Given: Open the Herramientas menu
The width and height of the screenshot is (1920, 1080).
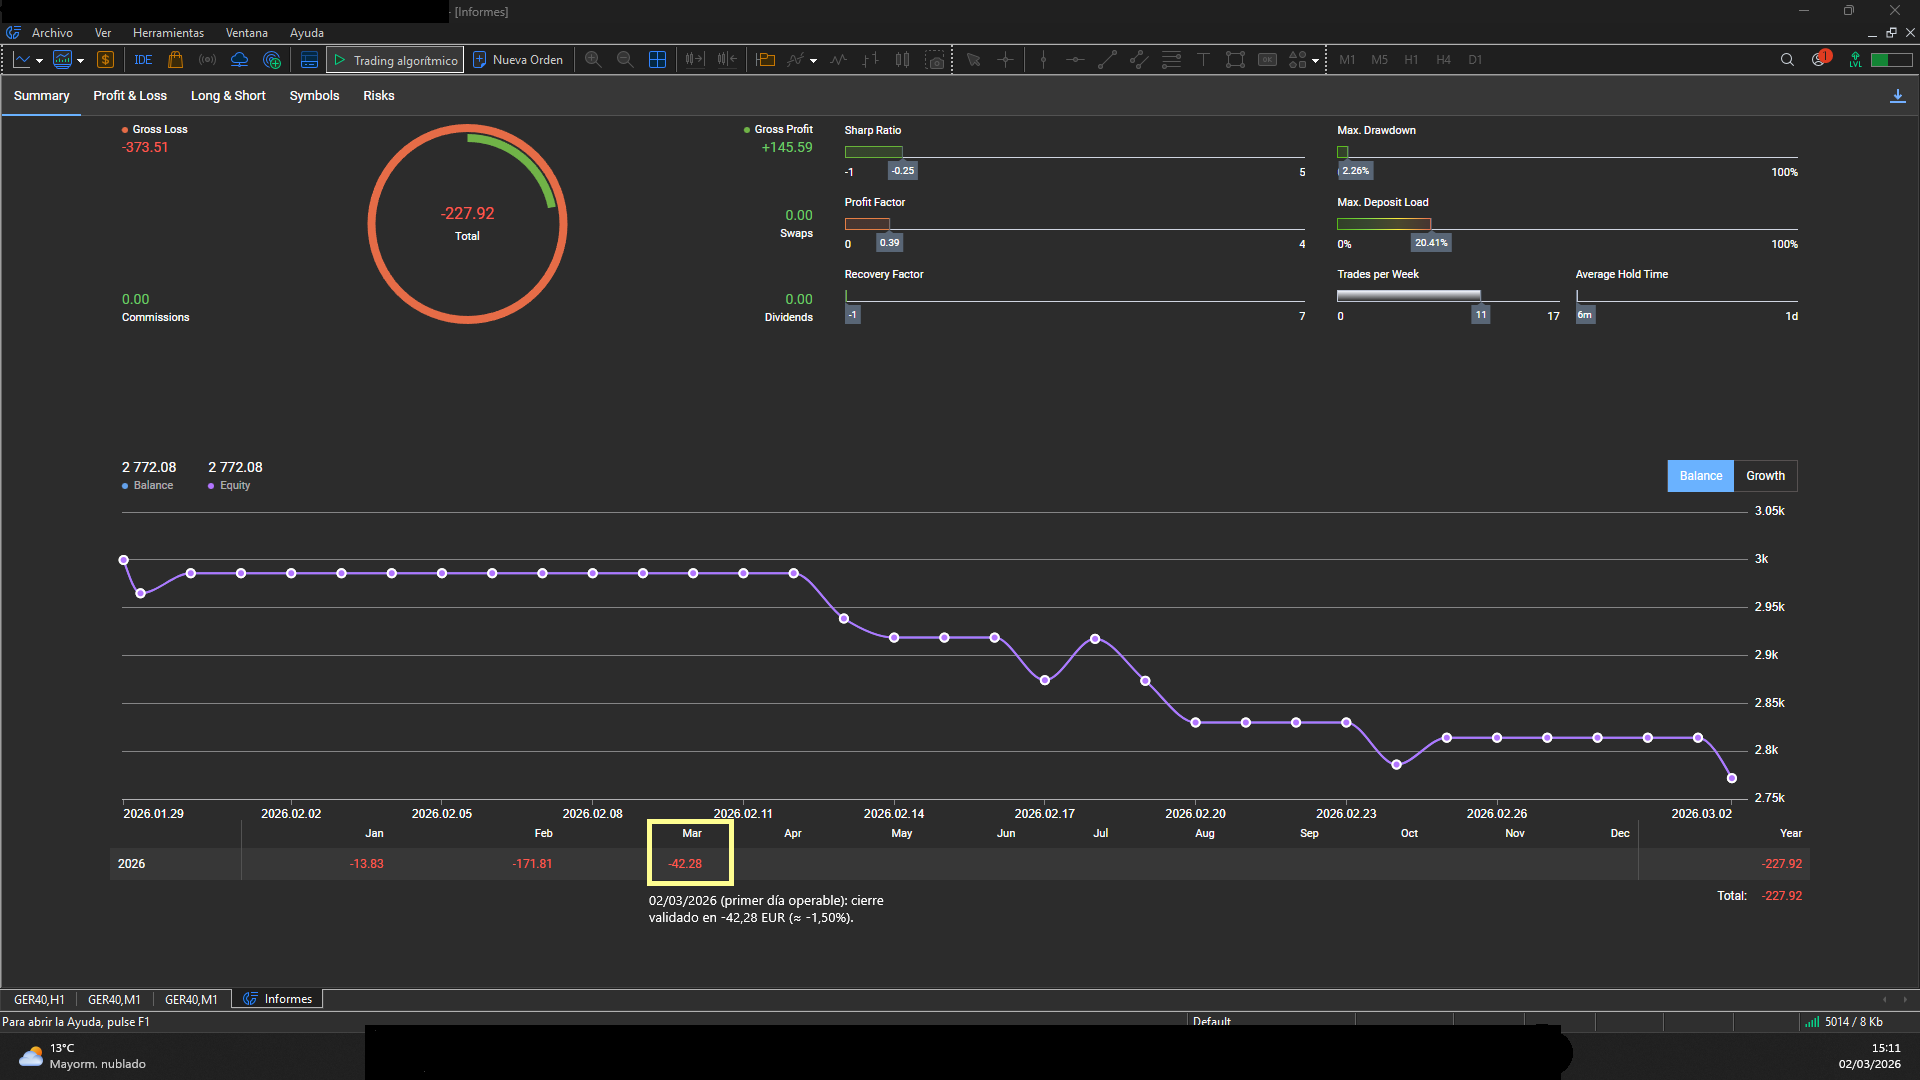Looking at the screenshot, I should (168, 33).
